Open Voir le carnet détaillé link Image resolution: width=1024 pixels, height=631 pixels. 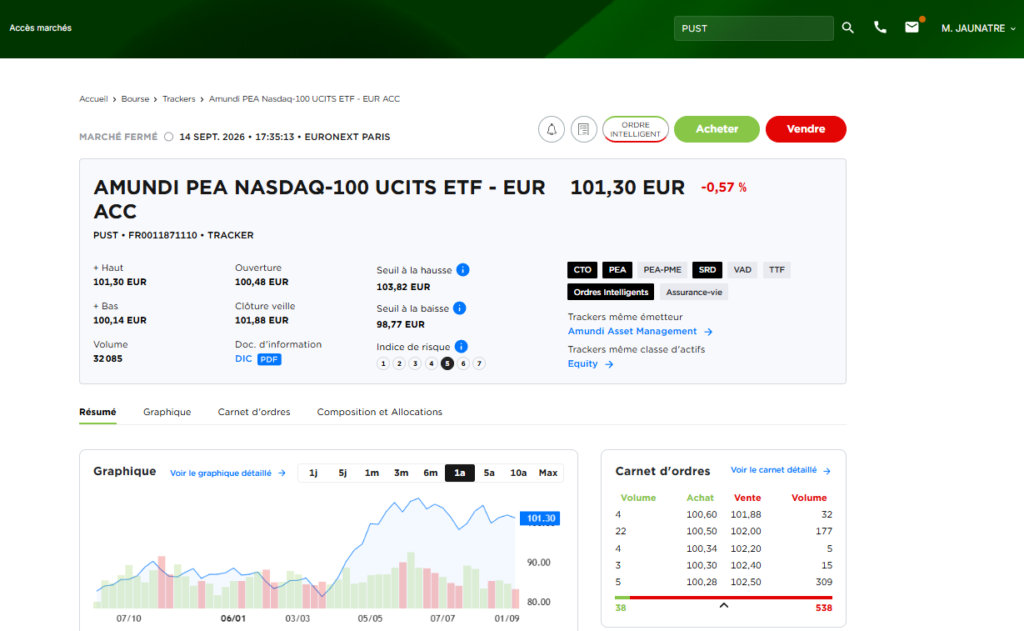pos(773,470)
